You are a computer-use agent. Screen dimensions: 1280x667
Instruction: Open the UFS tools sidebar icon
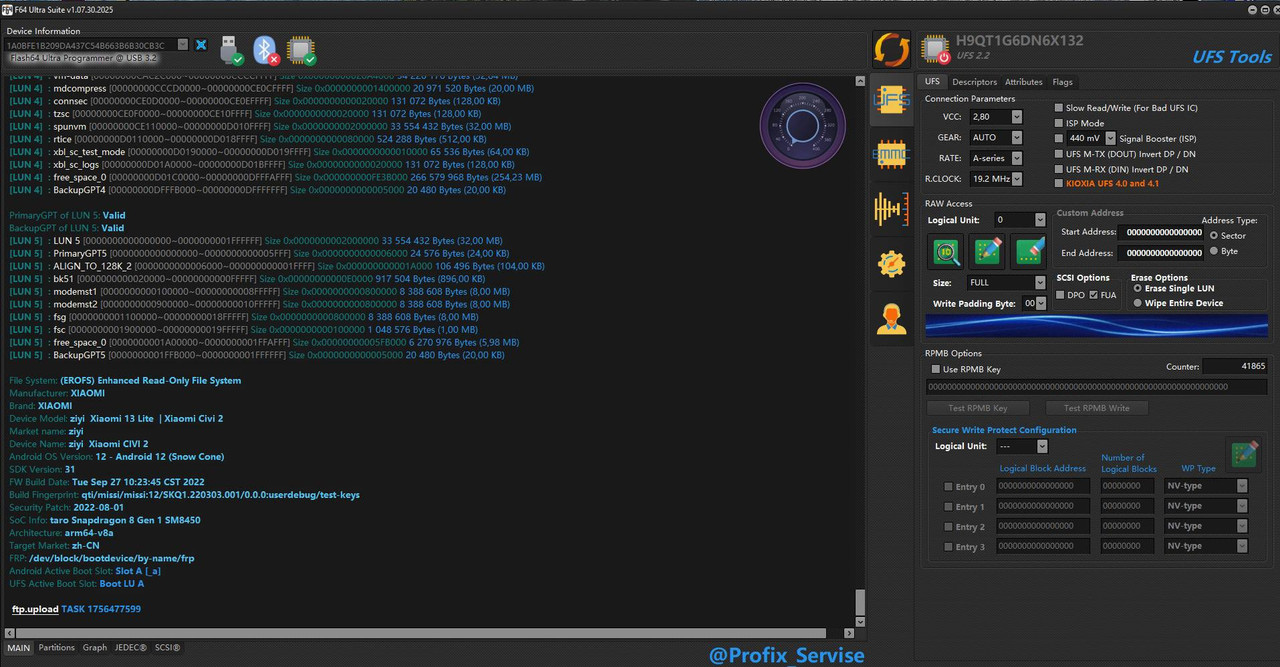click(891, 99)
